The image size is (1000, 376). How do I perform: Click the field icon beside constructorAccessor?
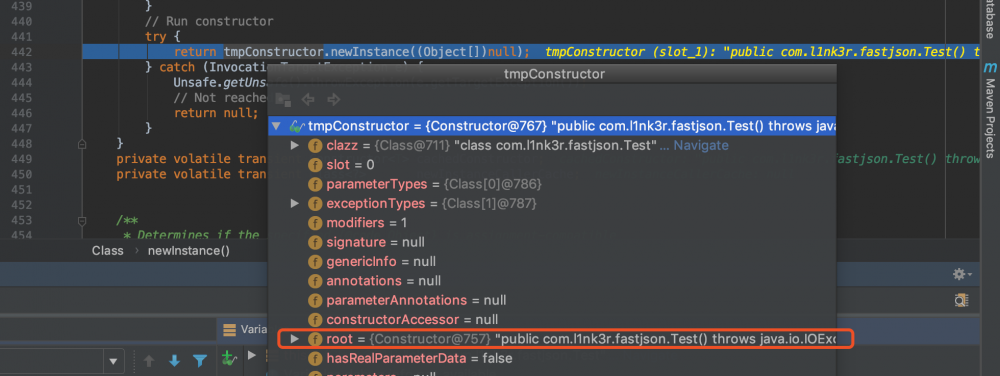[x=315, y=319]
